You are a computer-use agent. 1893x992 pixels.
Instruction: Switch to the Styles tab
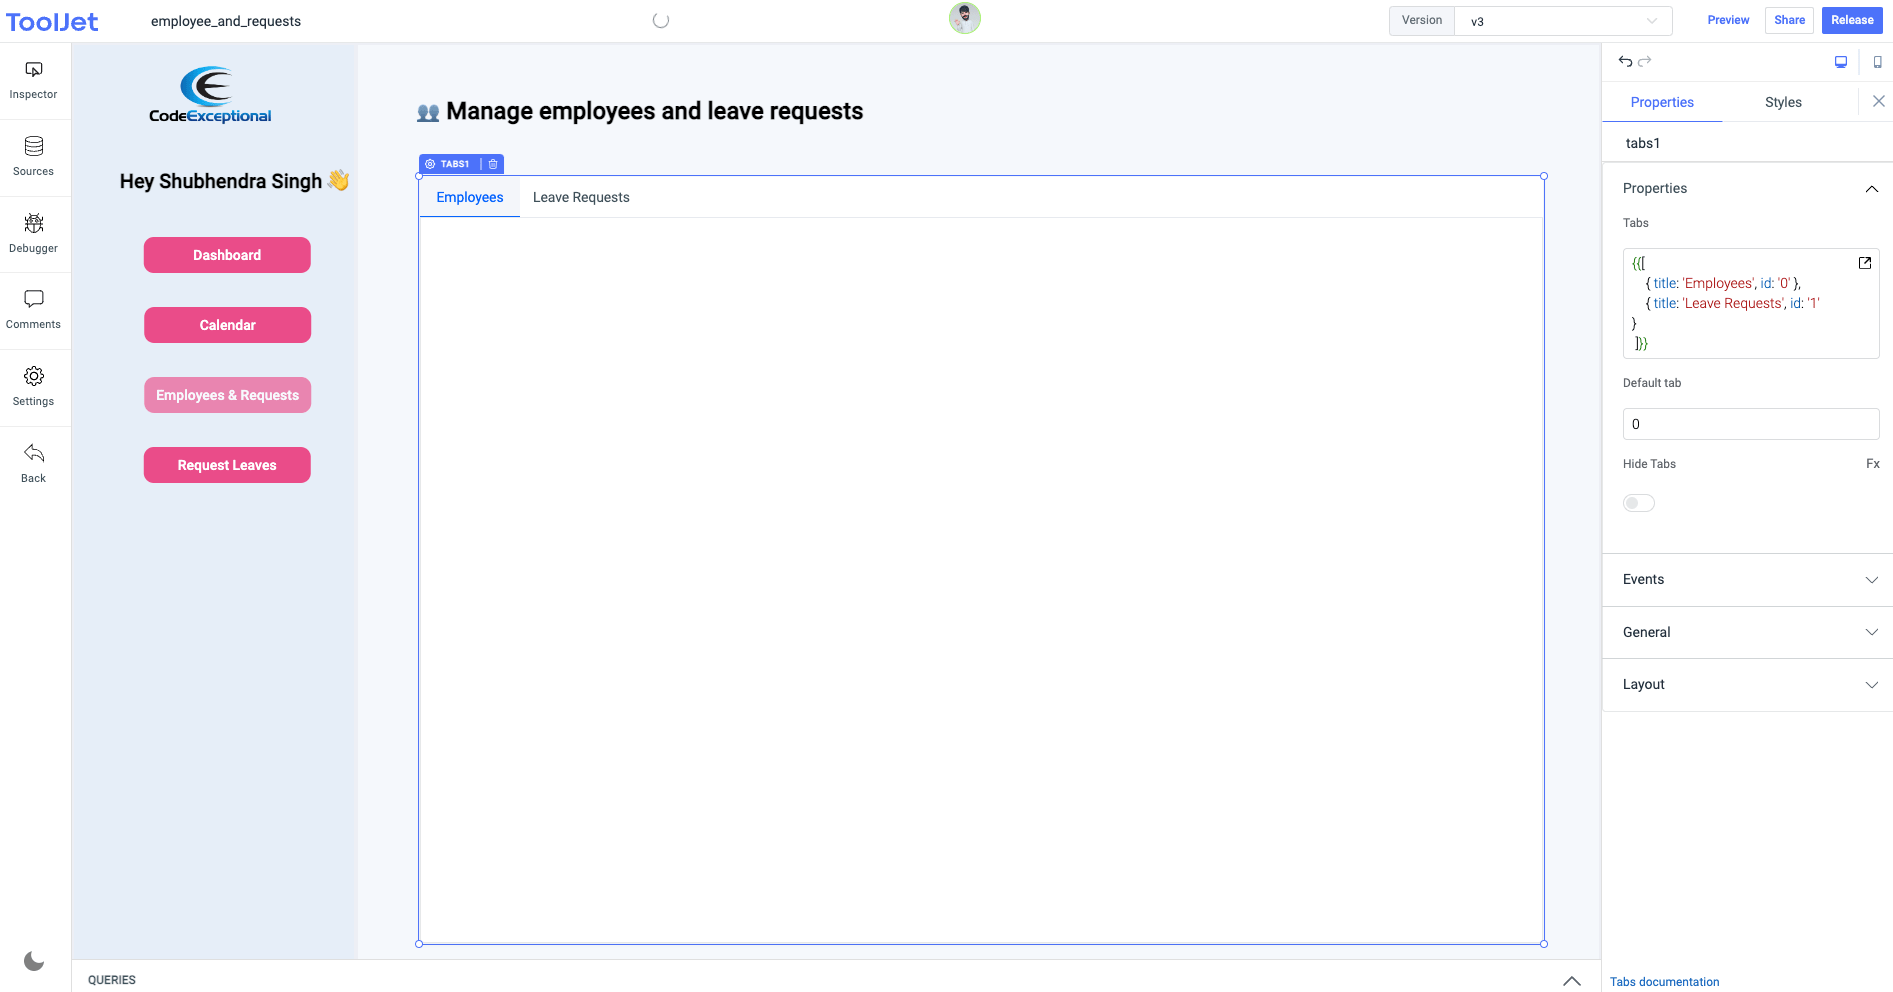tap(1783, 101)
